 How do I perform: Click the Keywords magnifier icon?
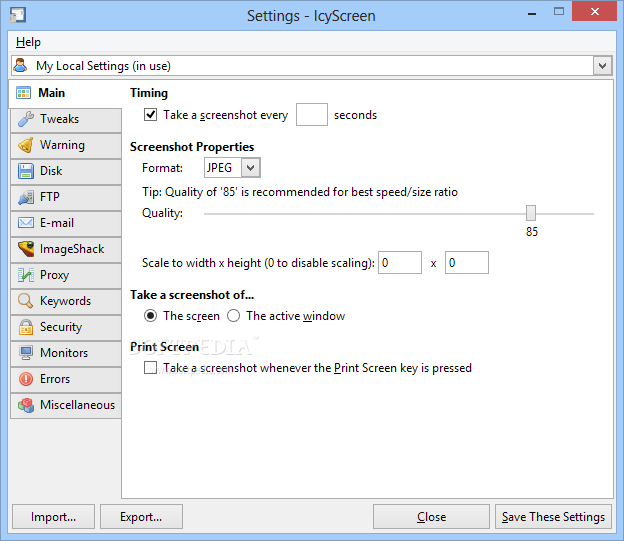coord(26,301)
